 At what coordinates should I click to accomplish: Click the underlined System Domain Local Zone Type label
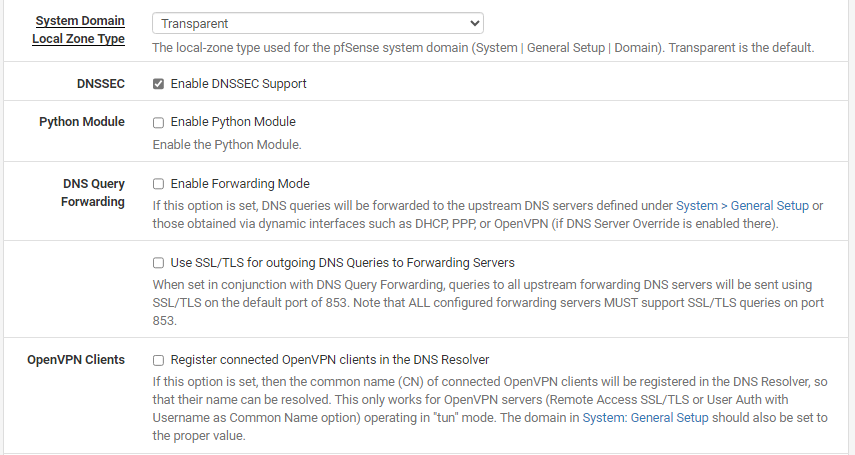[x=80, y=30]
